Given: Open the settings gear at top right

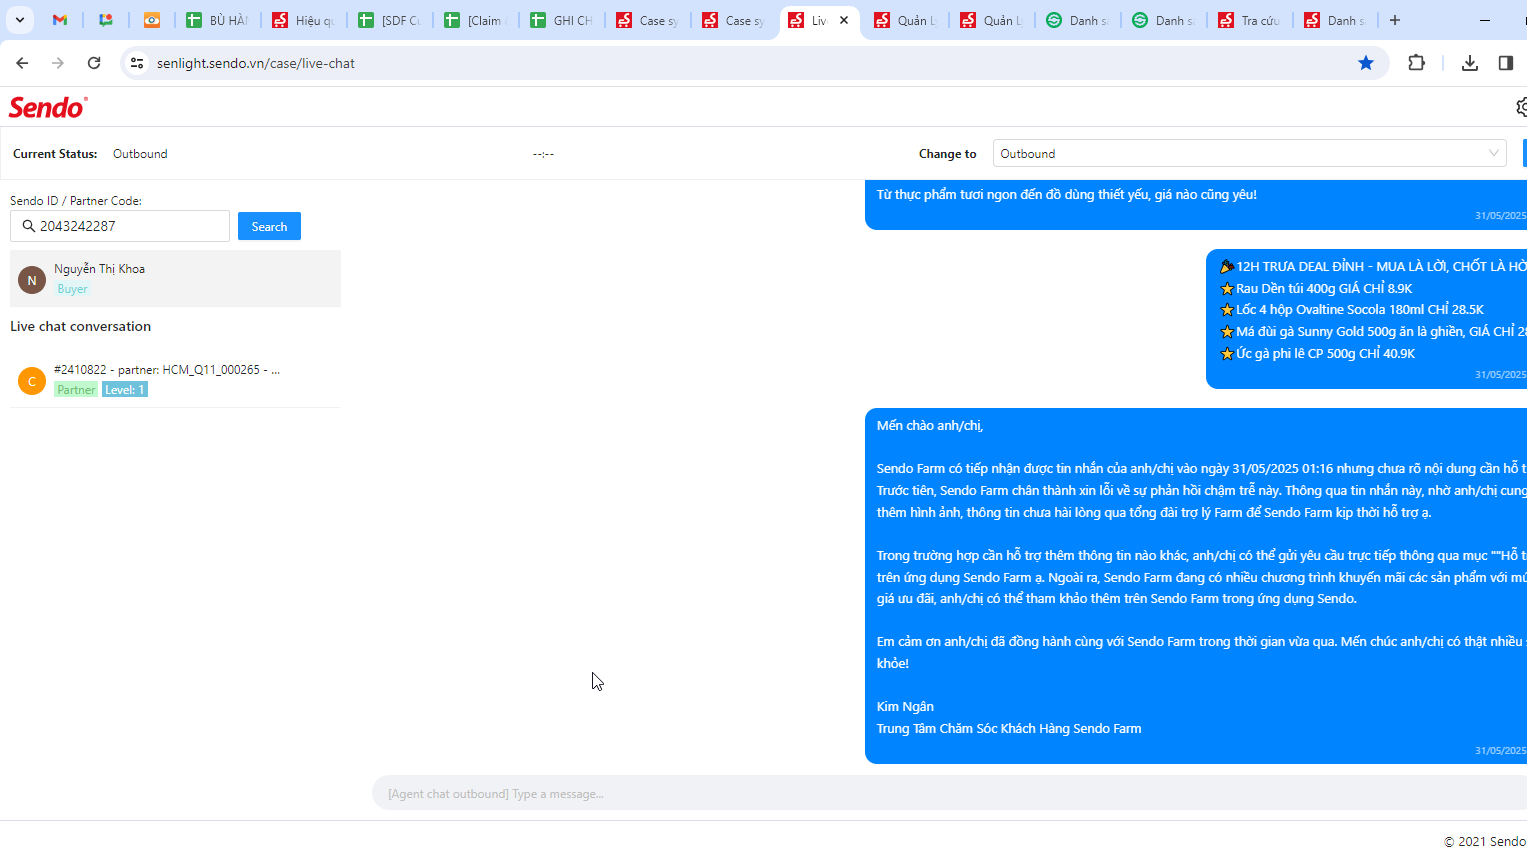Looking at the screenshot, I should [1521, 107].
